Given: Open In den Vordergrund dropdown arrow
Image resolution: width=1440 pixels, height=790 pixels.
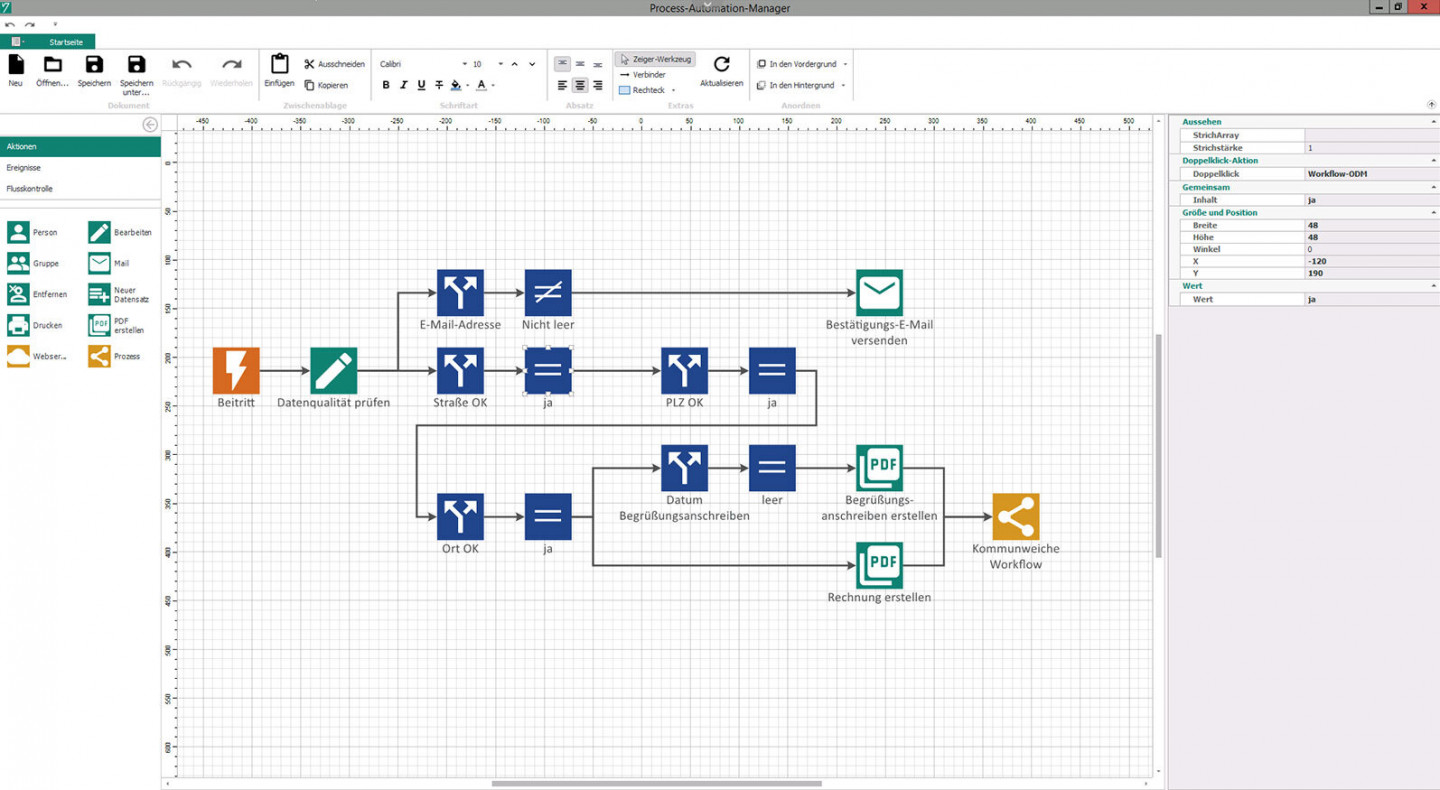Looking at the screenshot, I should pos(845,64).
